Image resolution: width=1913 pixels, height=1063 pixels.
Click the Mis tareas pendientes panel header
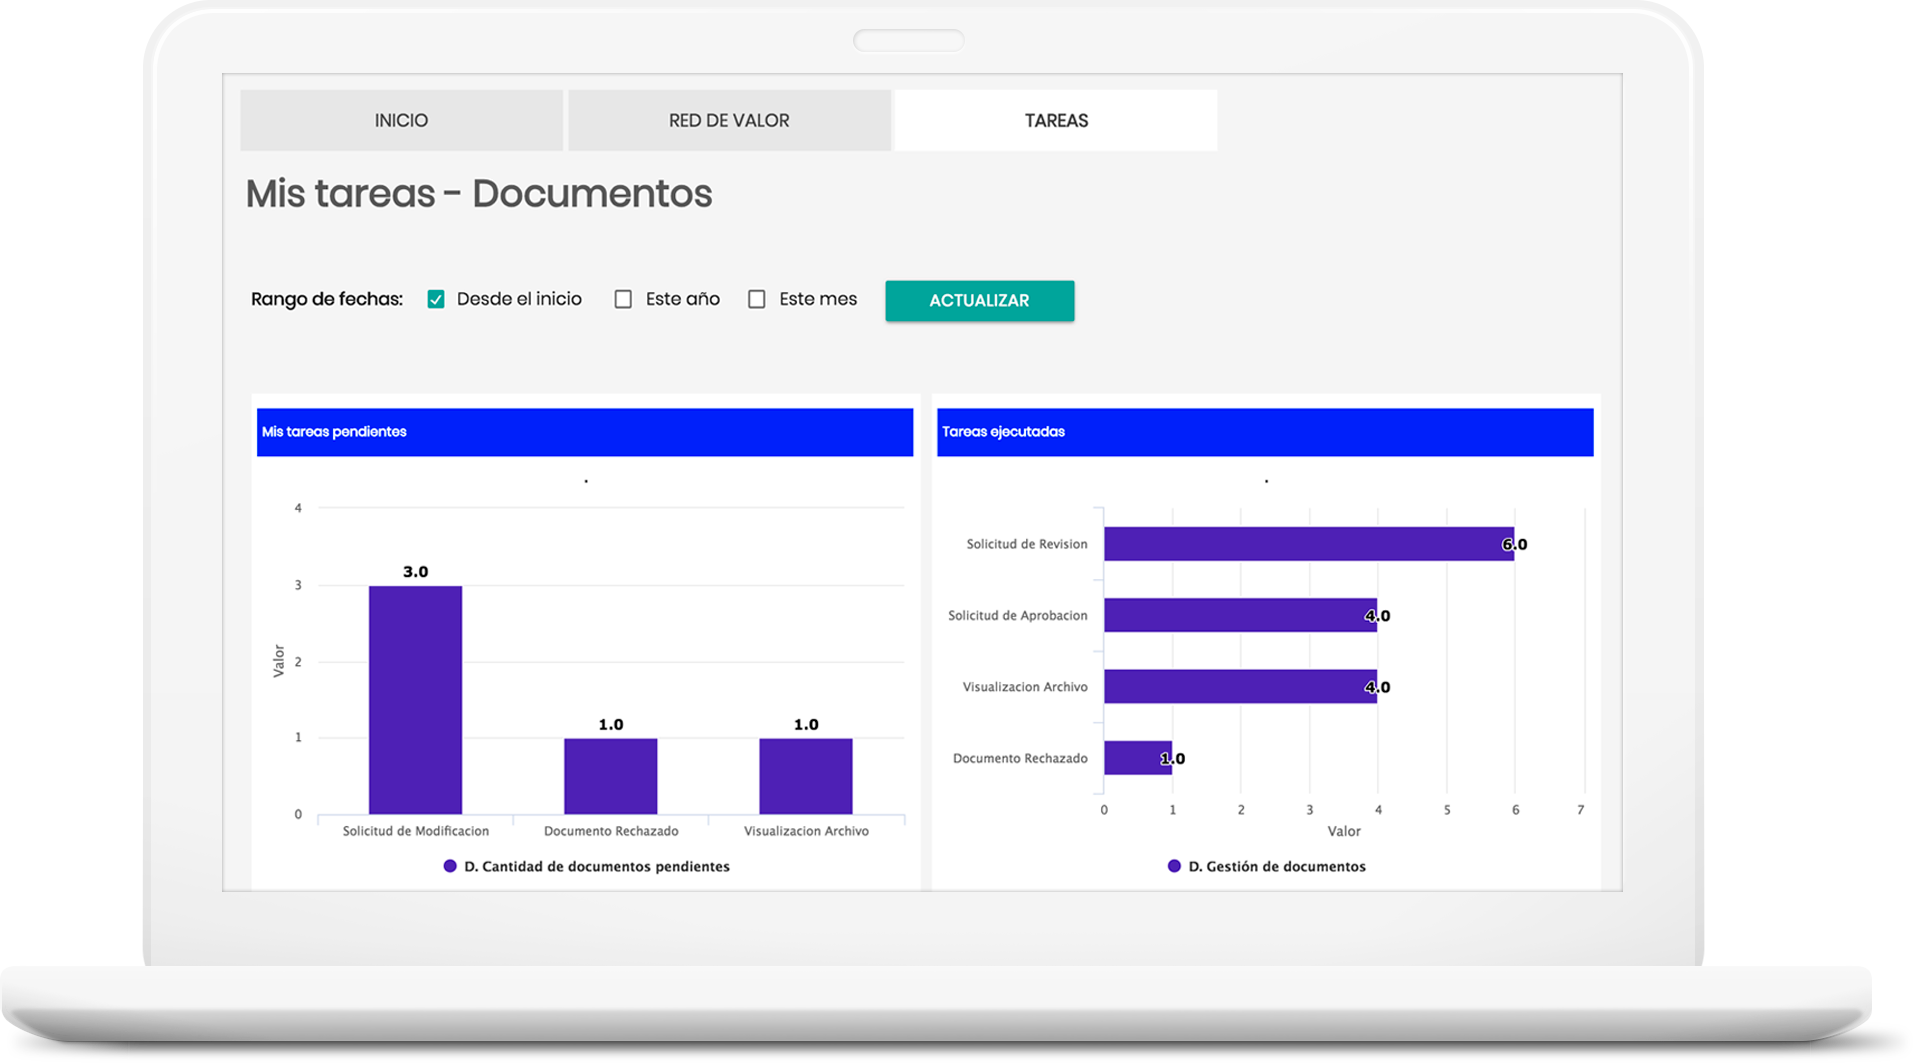(584, 432)
